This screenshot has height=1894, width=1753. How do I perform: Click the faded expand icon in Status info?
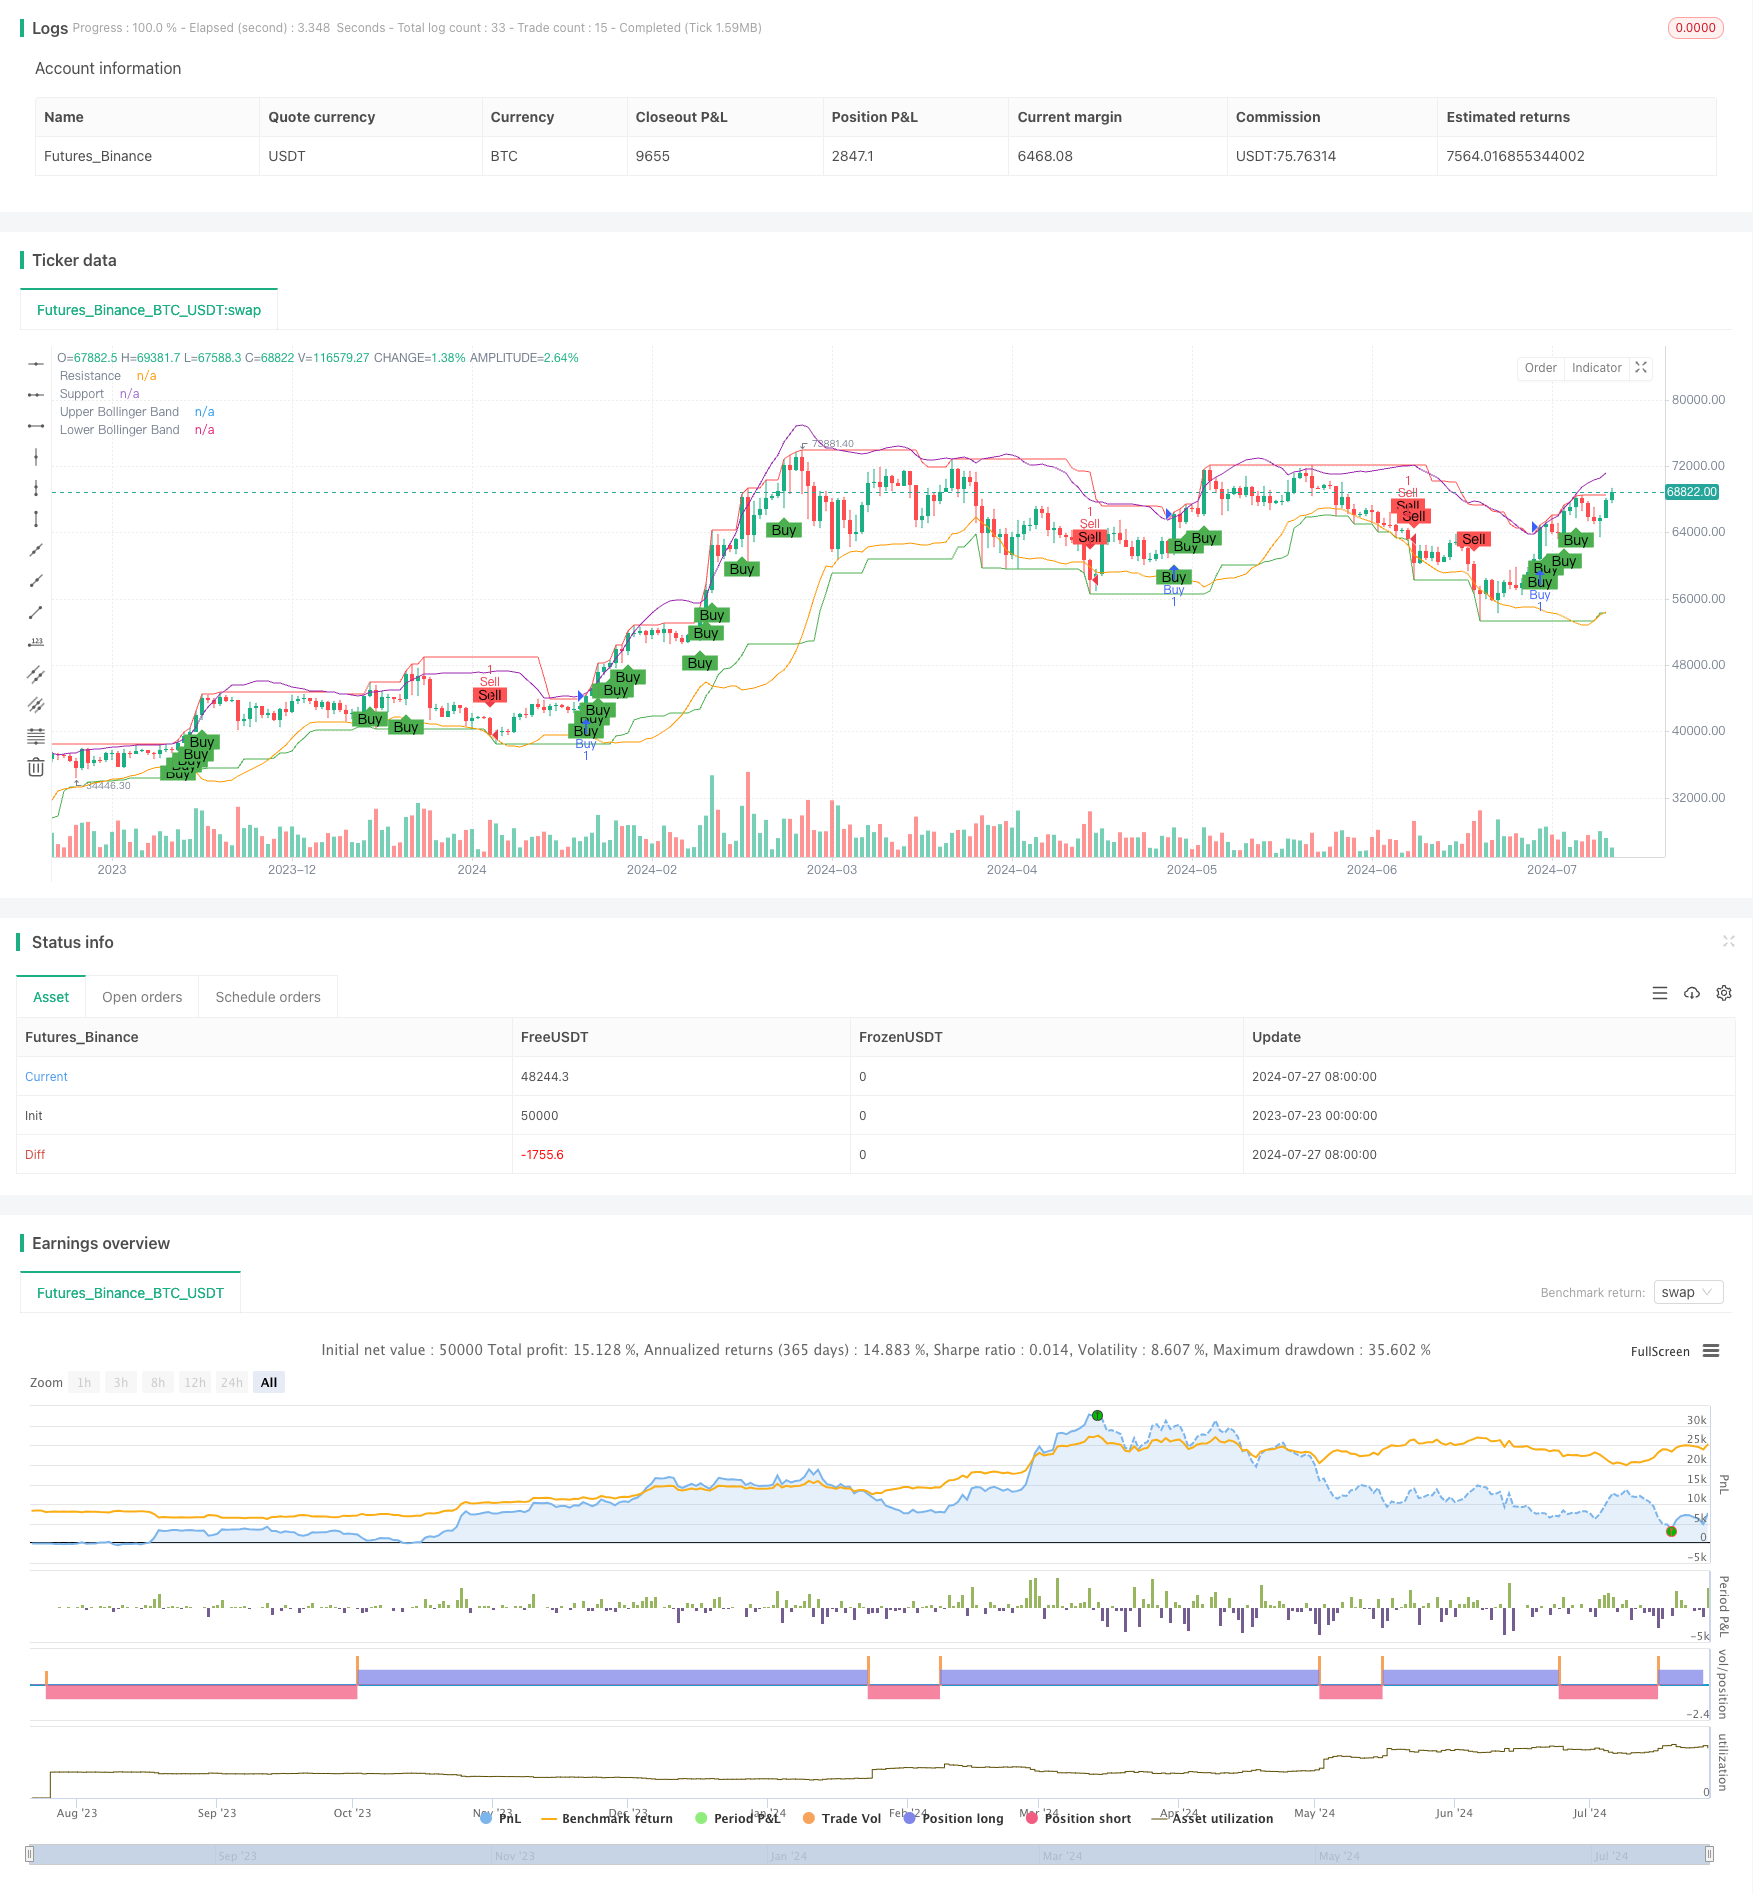tap(1729, 941)
